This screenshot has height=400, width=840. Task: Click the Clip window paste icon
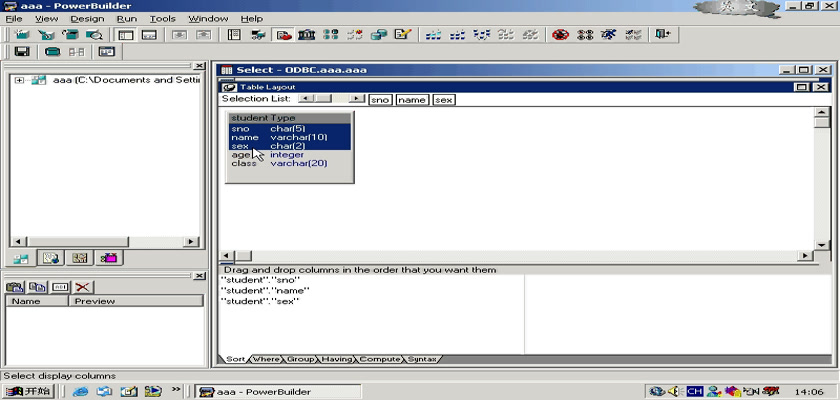point(14,287)
